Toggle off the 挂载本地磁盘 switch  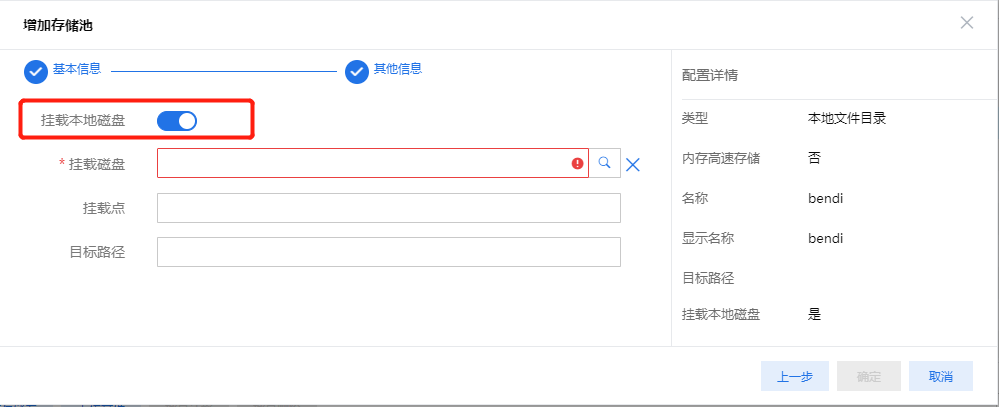pyautogui.click(x=177, y=121)
